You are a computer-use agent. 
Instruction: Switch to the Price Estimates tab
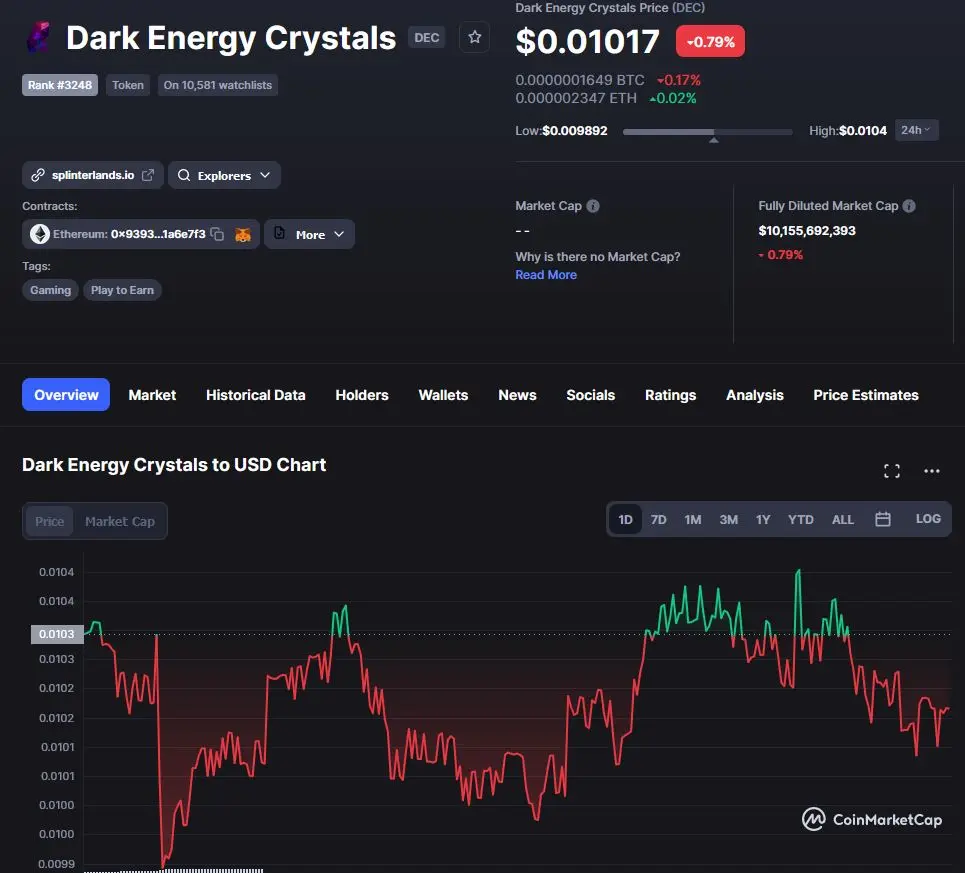pyautogui.click(x=865, y=395)
